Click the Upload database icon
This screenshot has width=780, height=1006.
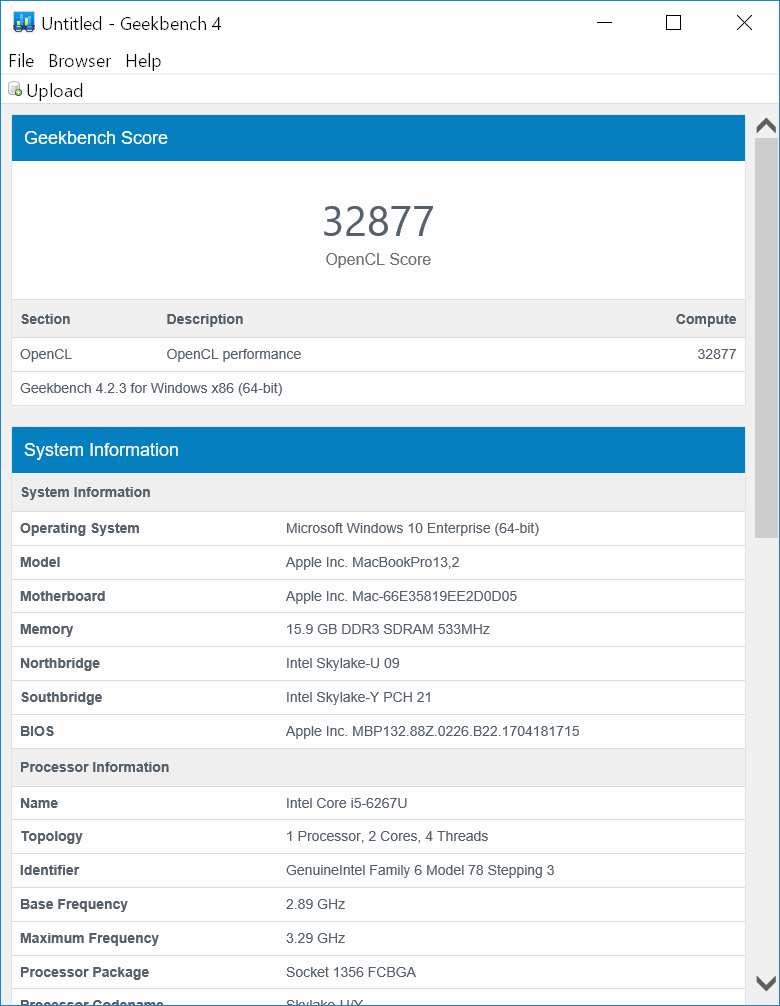15,89
